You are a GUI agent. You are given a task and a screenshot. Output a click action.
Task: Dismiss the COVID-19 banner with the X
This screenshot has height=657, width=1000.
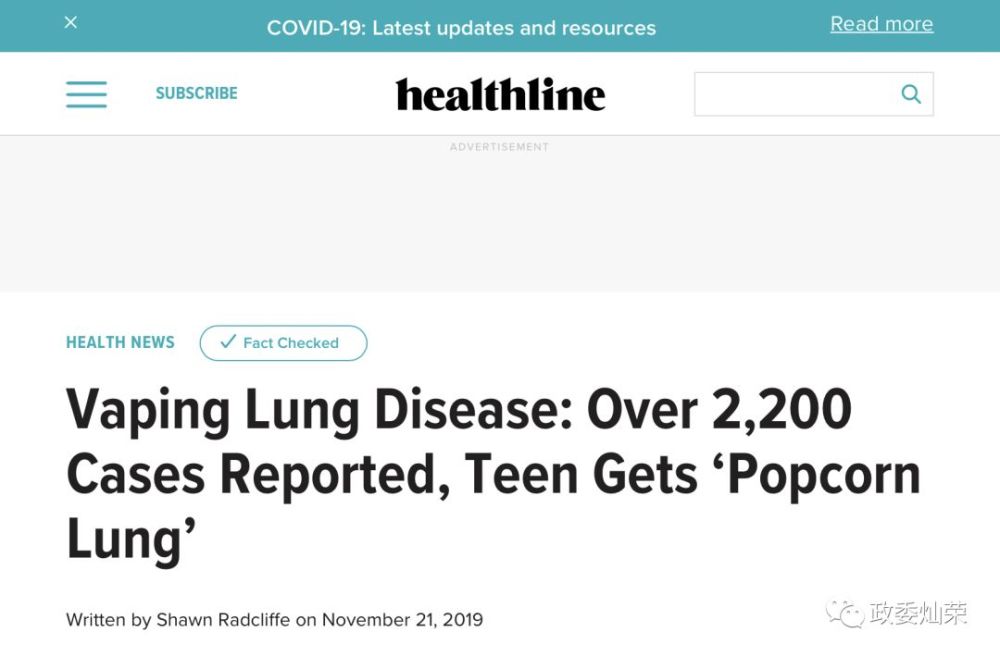(x=71, y=22)
